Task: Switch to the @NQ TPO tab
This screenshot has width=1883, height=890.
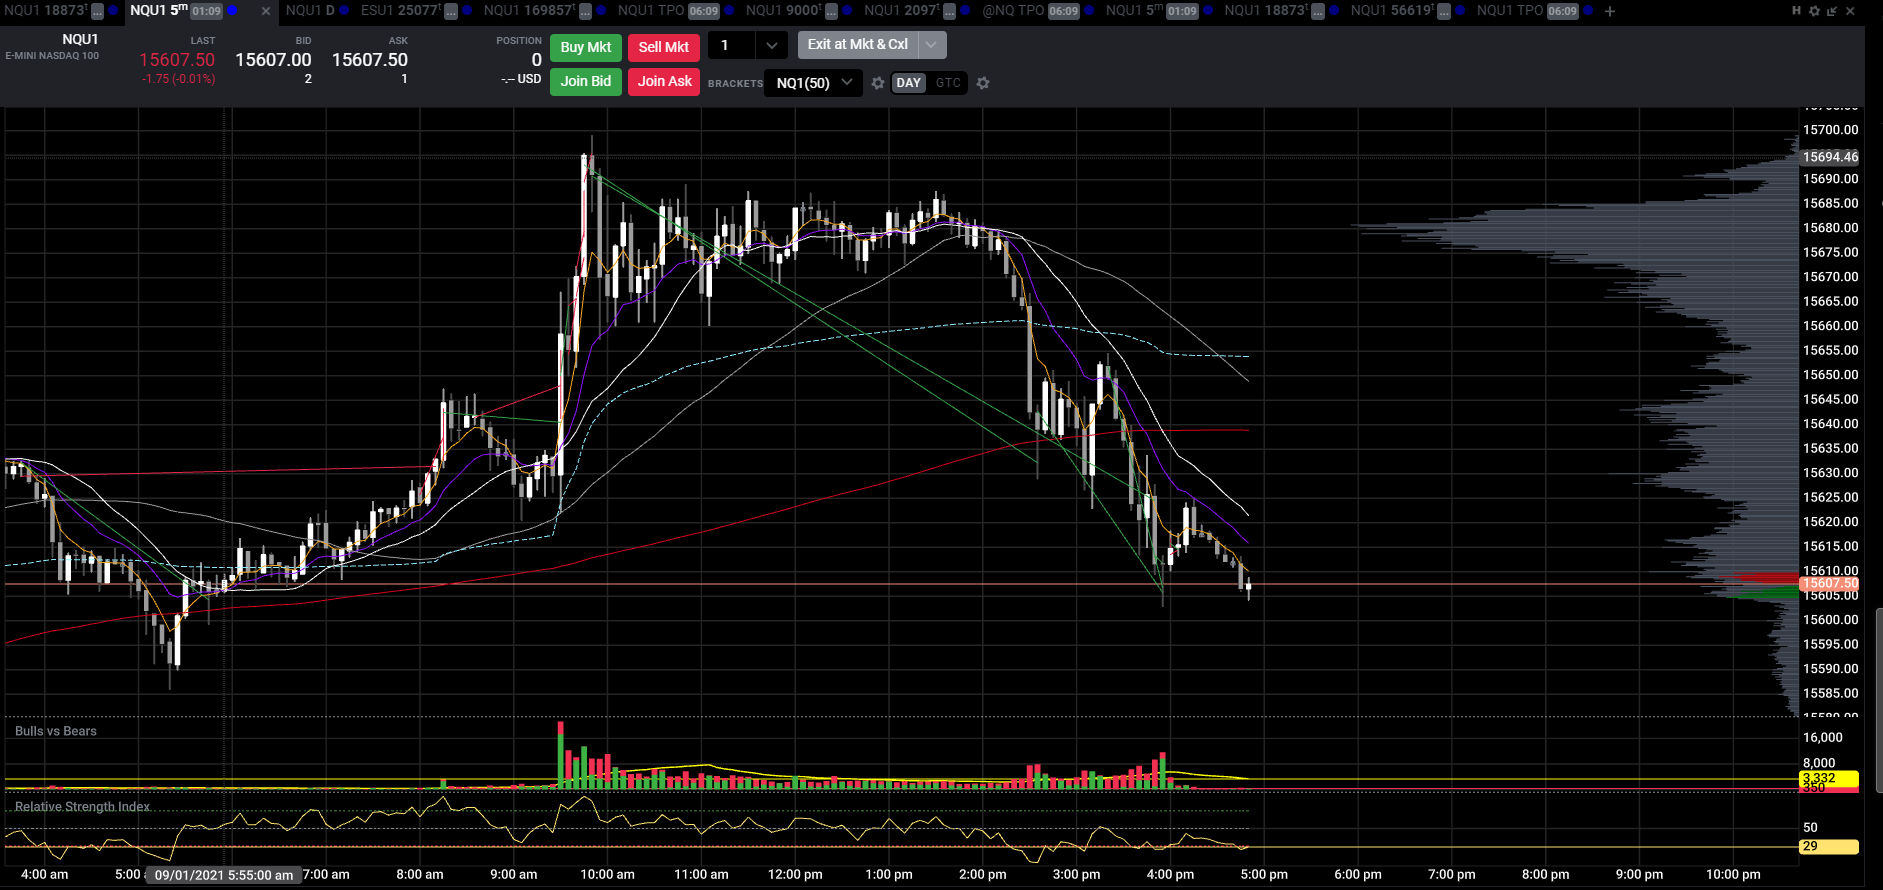Action: coord(1013,11)
